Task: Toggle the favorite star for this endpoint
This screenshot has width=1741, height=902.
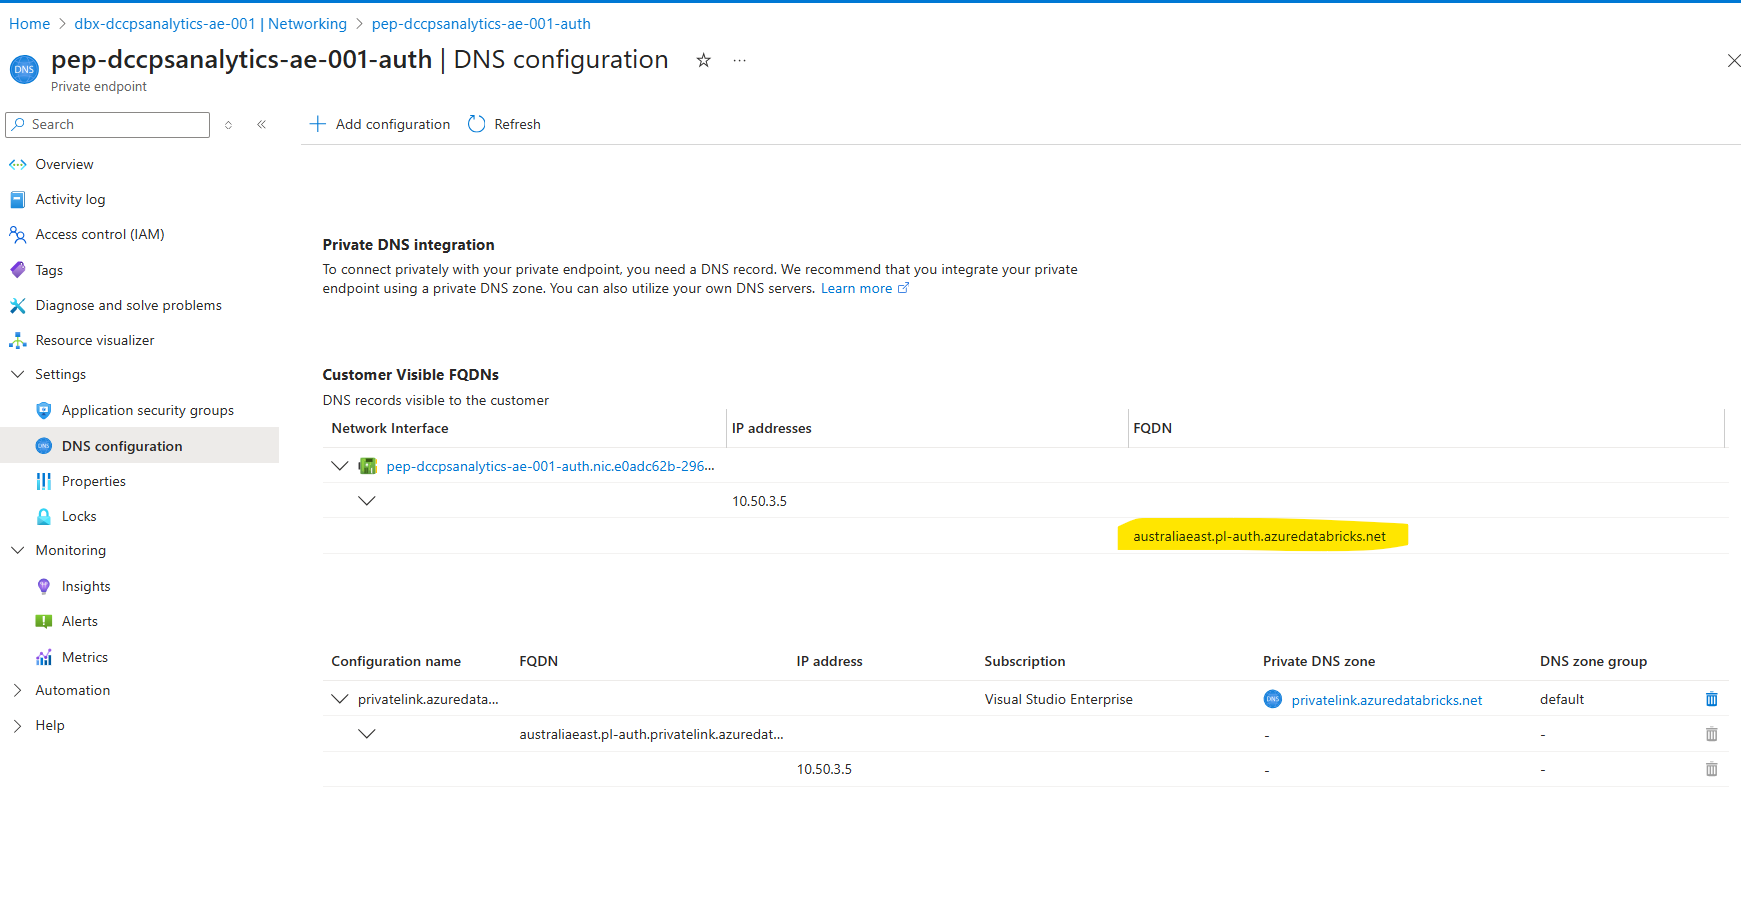Action: pyautogui.click(x=703, y=60)
